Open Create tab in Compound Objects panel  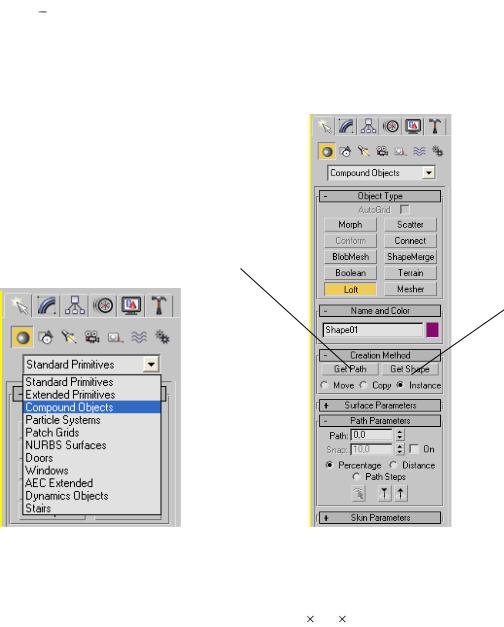click(324, 127)
